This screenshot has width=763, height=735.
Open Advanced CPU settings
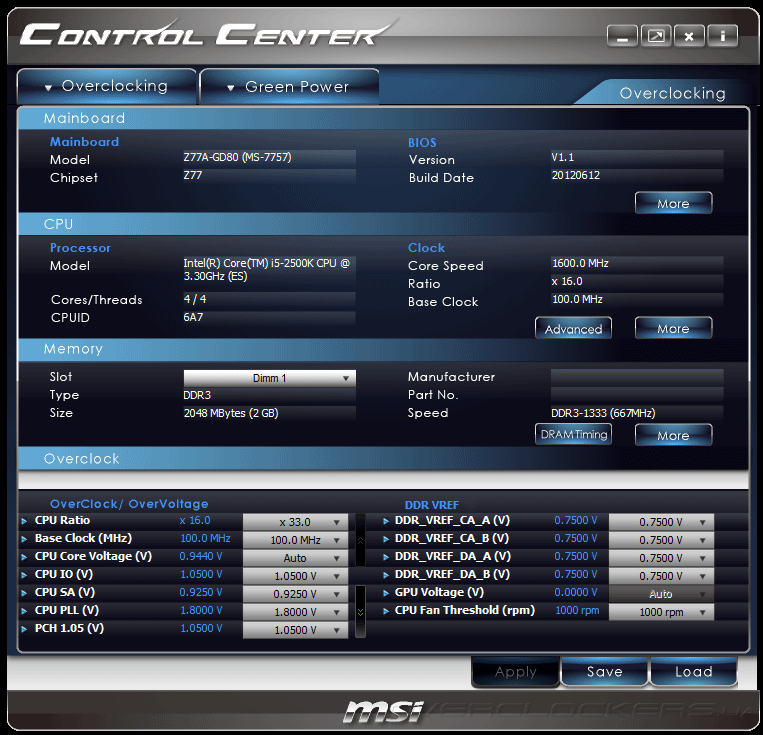(x=573, y=329)
